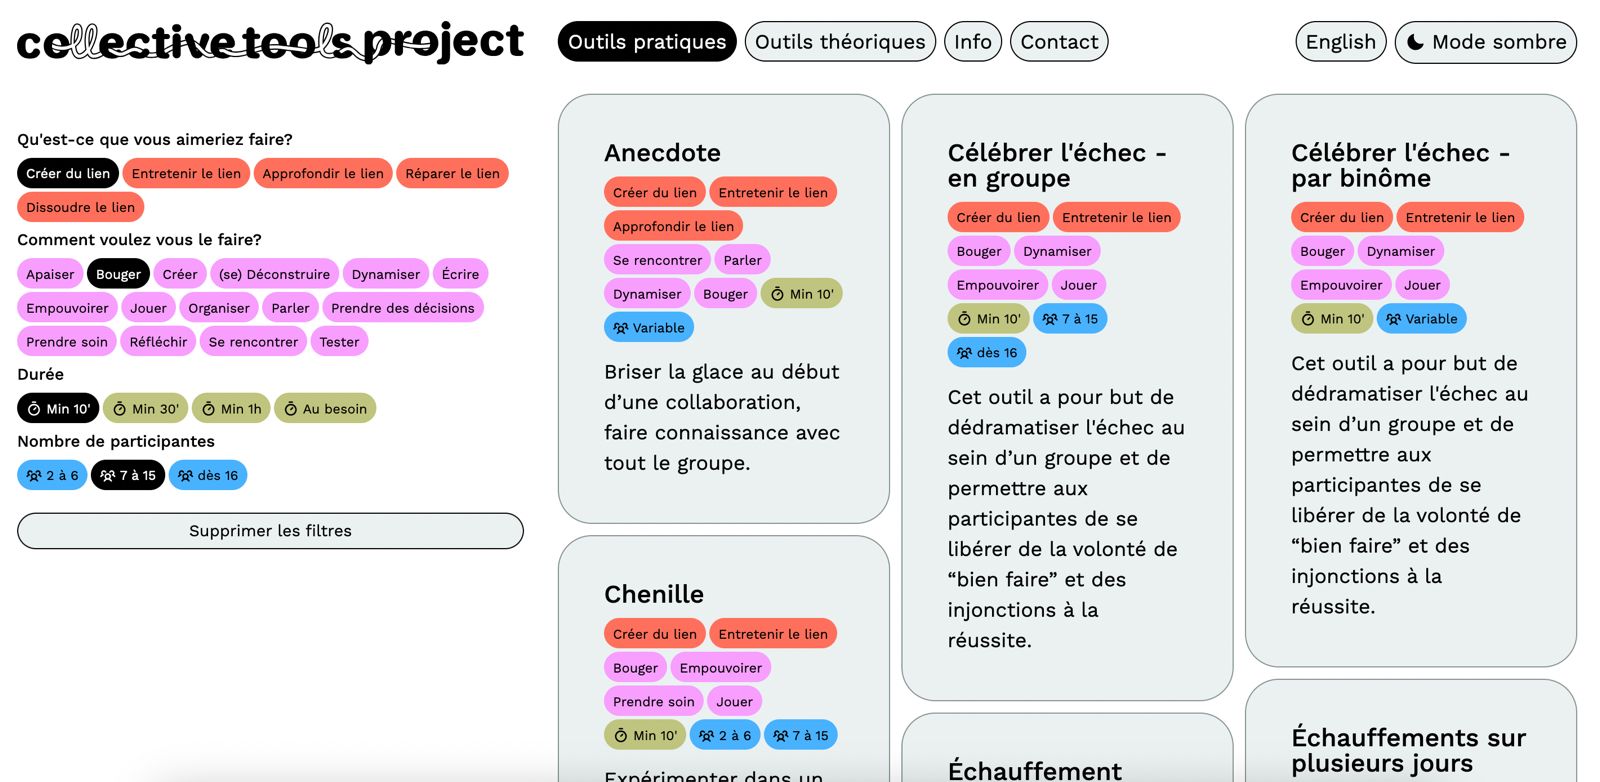Toggle the Min 10' duration filter
The height and width of the screenshot is (782, 1600).
58,409
